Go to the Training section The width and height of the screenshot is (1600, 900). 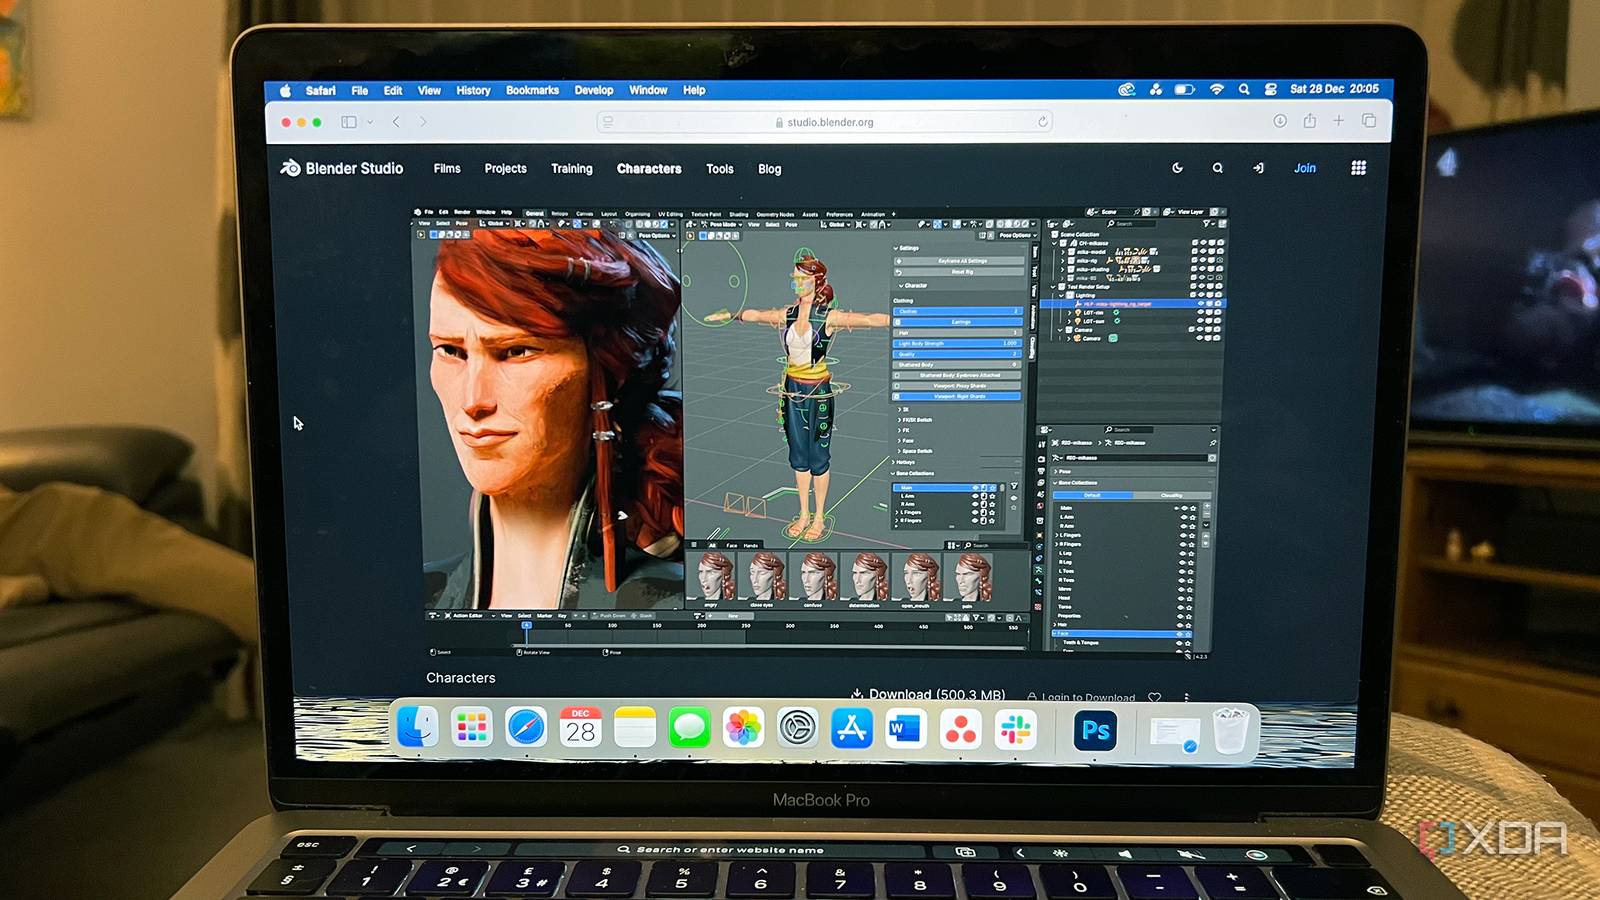tap(571, 168)
